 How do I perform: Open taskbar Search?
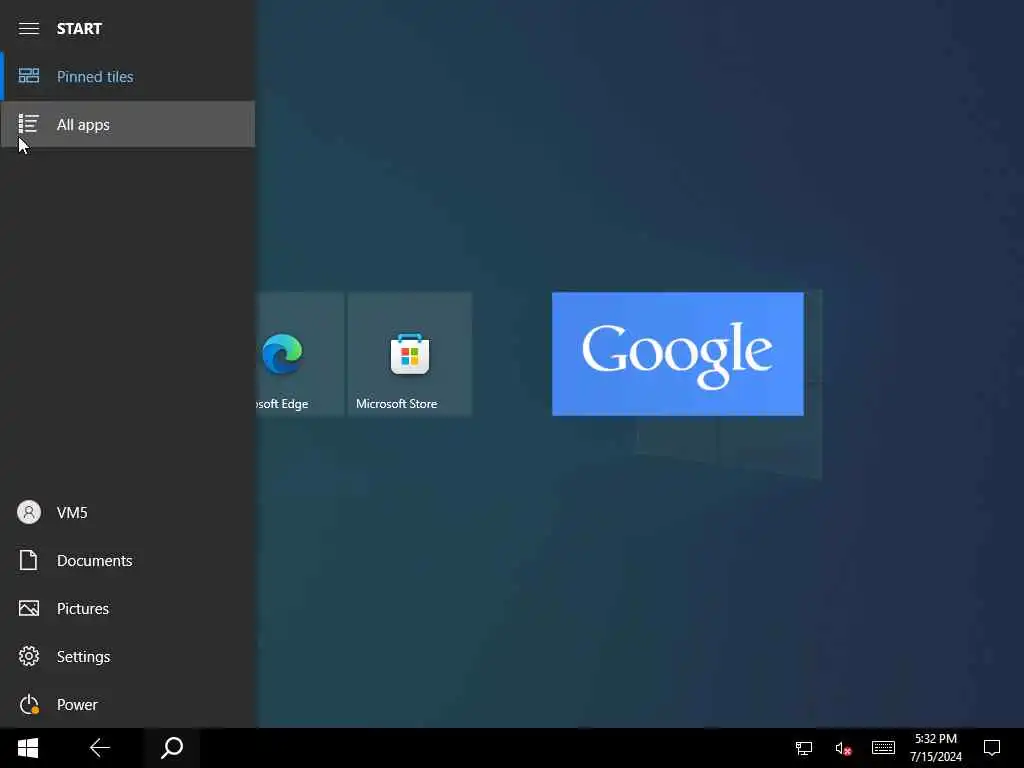[172, 748]
